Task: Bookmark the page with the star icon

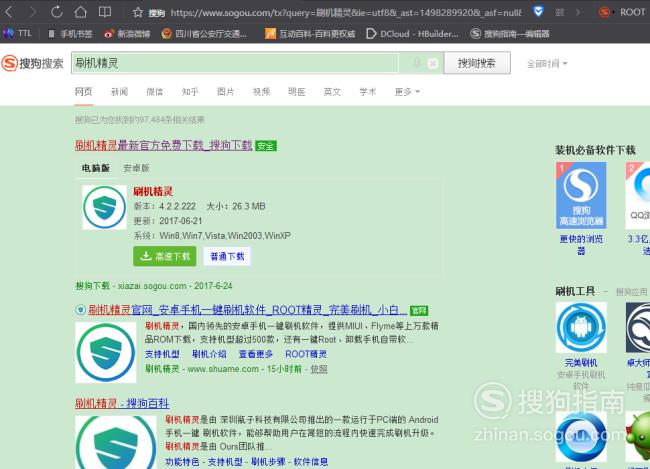Action: click(138, 13)
